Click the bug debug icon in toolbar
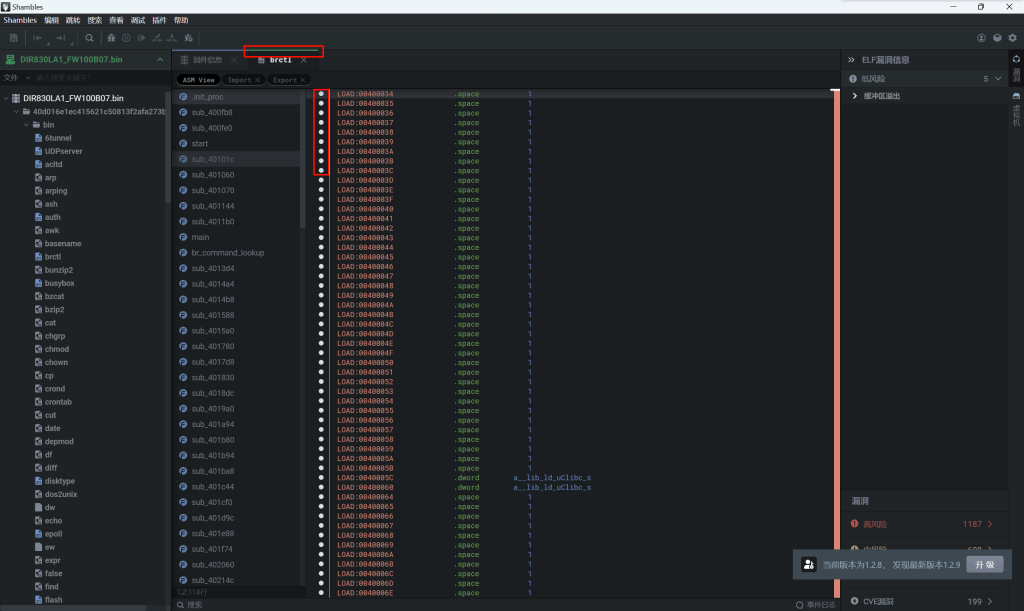 tap(111, 38)
